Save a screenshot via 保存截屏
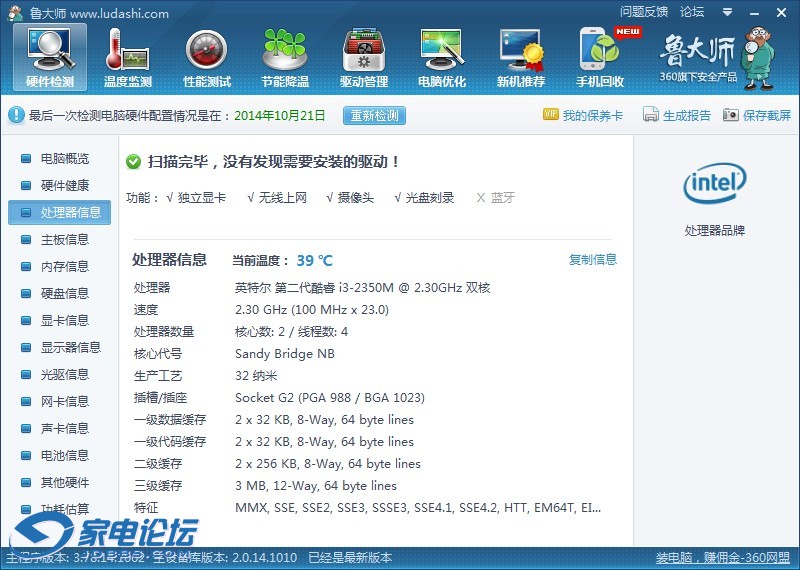 pyautogui.click(x=757, y=116)
